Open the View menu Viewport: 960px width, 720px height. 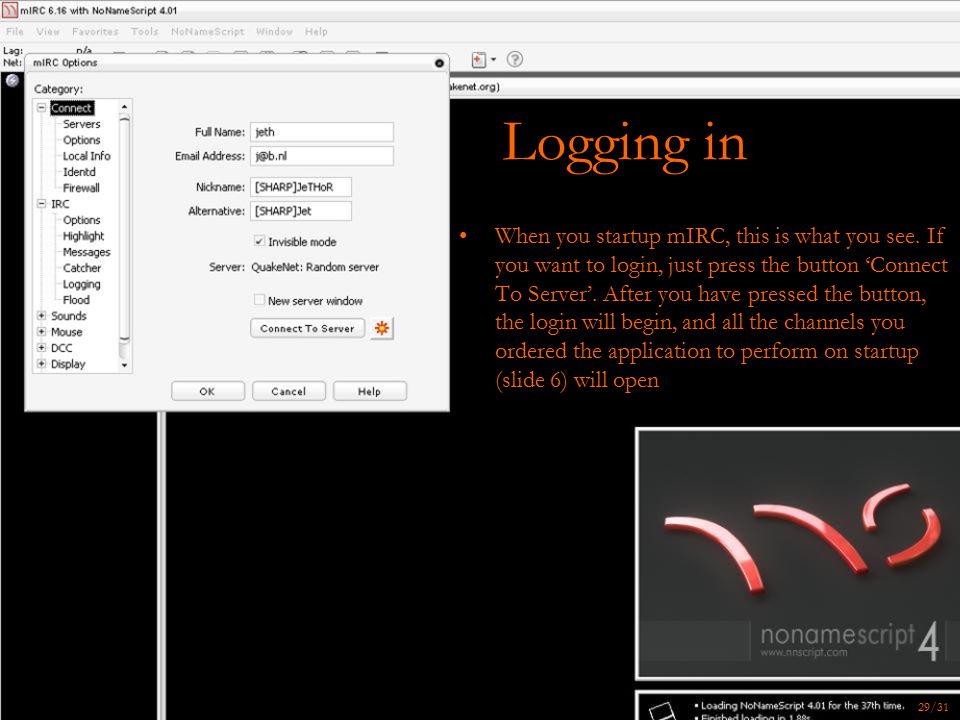click(48, 31)
